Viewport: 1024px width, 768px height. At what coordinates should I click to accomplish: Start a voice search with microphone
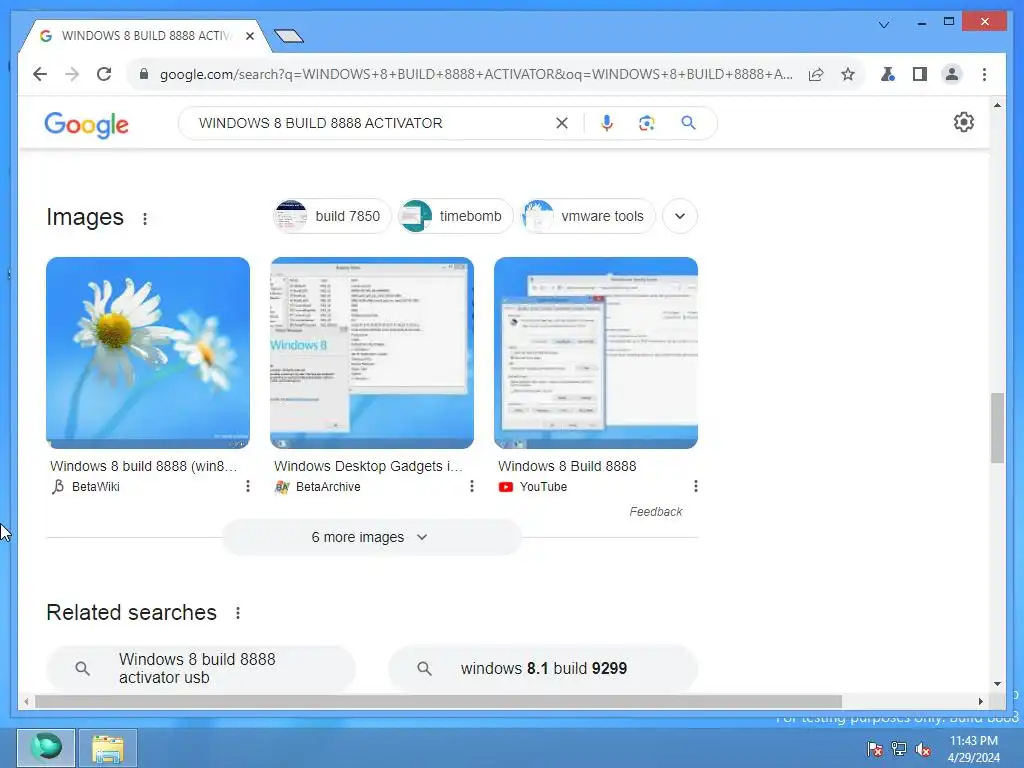[x=607, y=123]
